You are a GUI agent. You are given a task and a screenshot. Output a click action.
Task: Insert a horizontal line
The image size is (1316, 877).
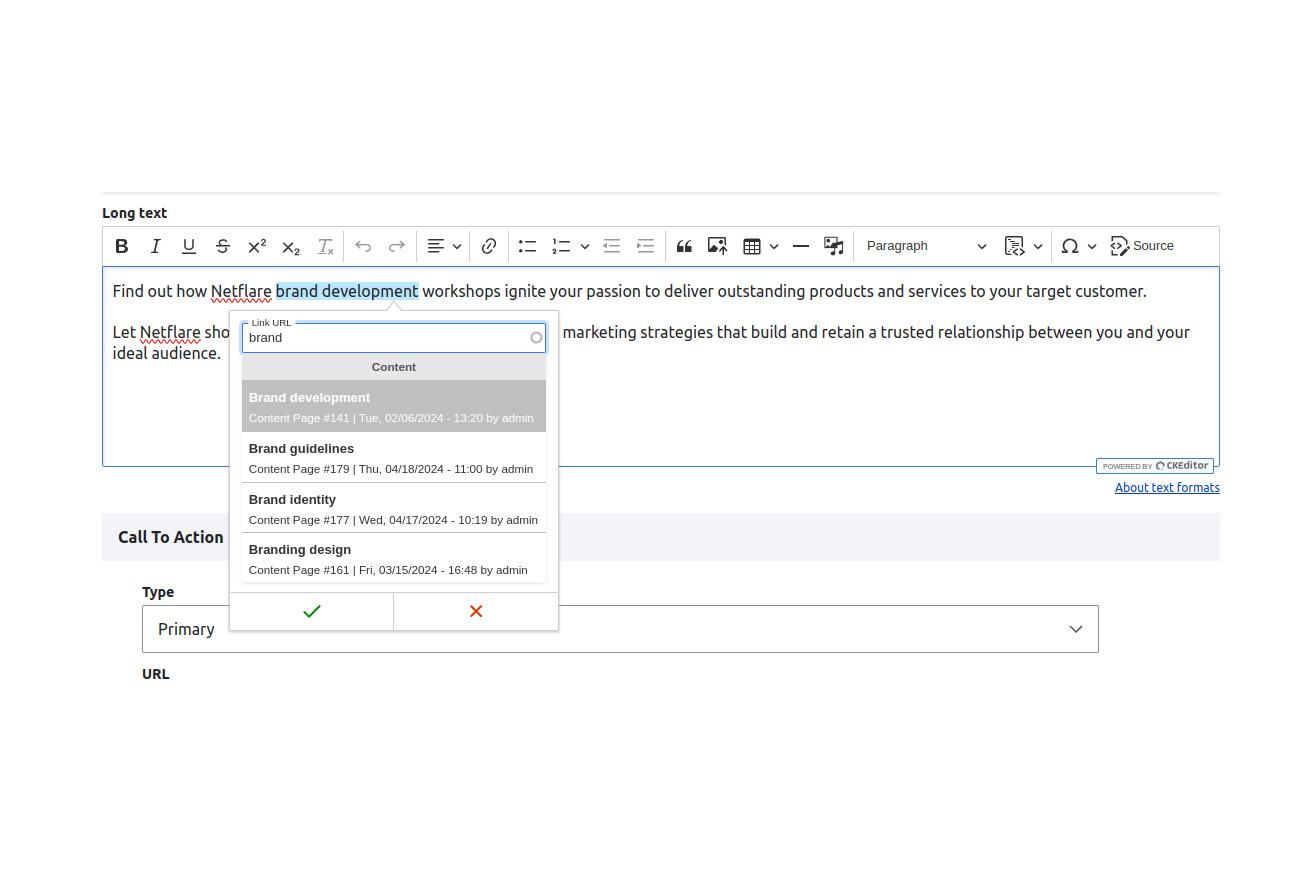800,246
